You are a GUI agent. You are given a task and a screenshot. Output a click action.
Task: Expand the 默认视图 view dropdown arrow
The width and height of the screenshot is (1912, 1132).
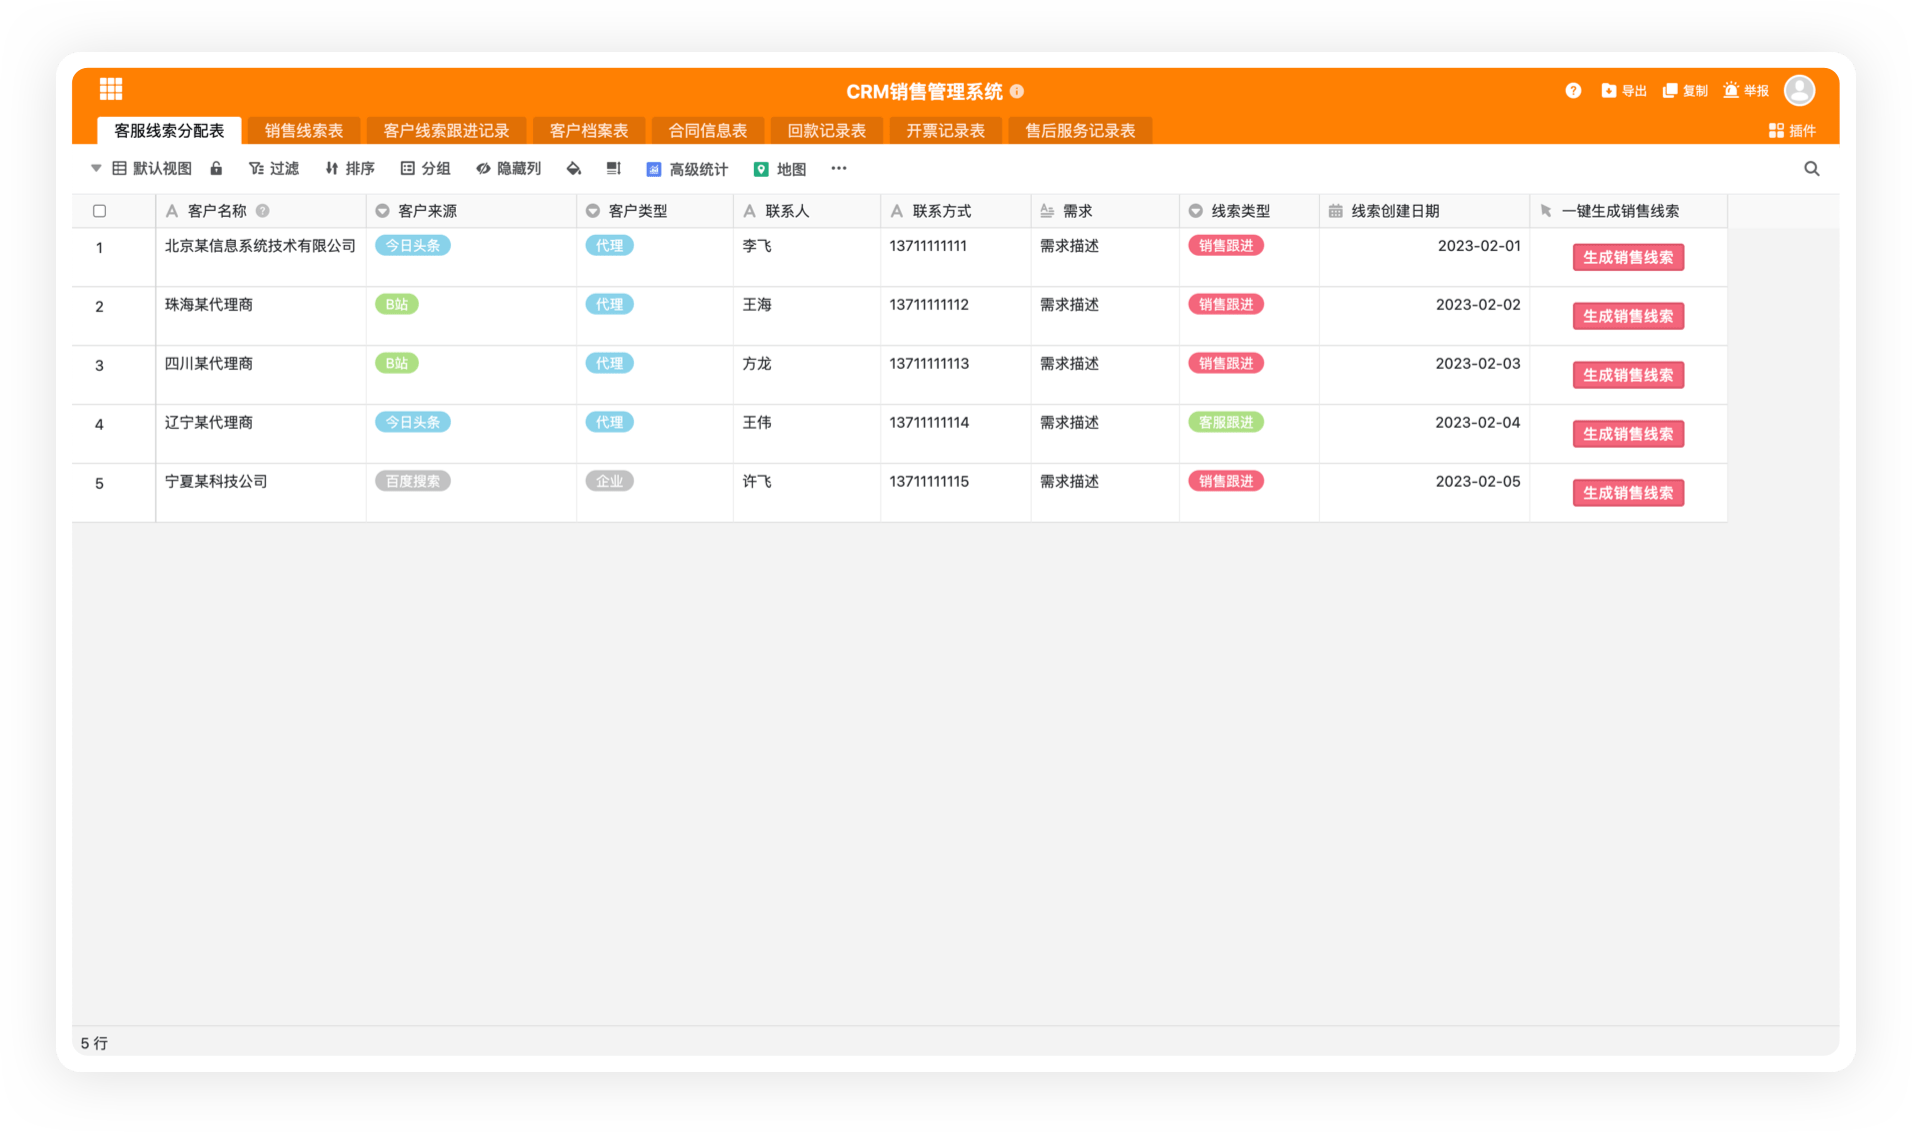pos(96,169)
